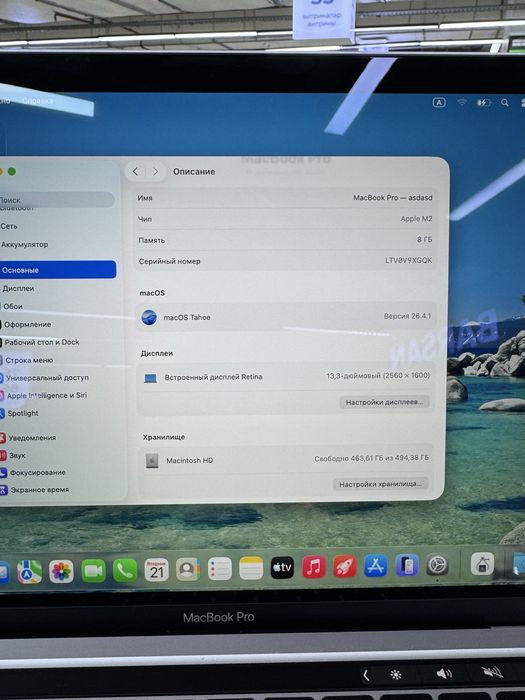The image size is (525, 700).
Task: Go forward with the right chevron
Action: click(x=155, y=171)
